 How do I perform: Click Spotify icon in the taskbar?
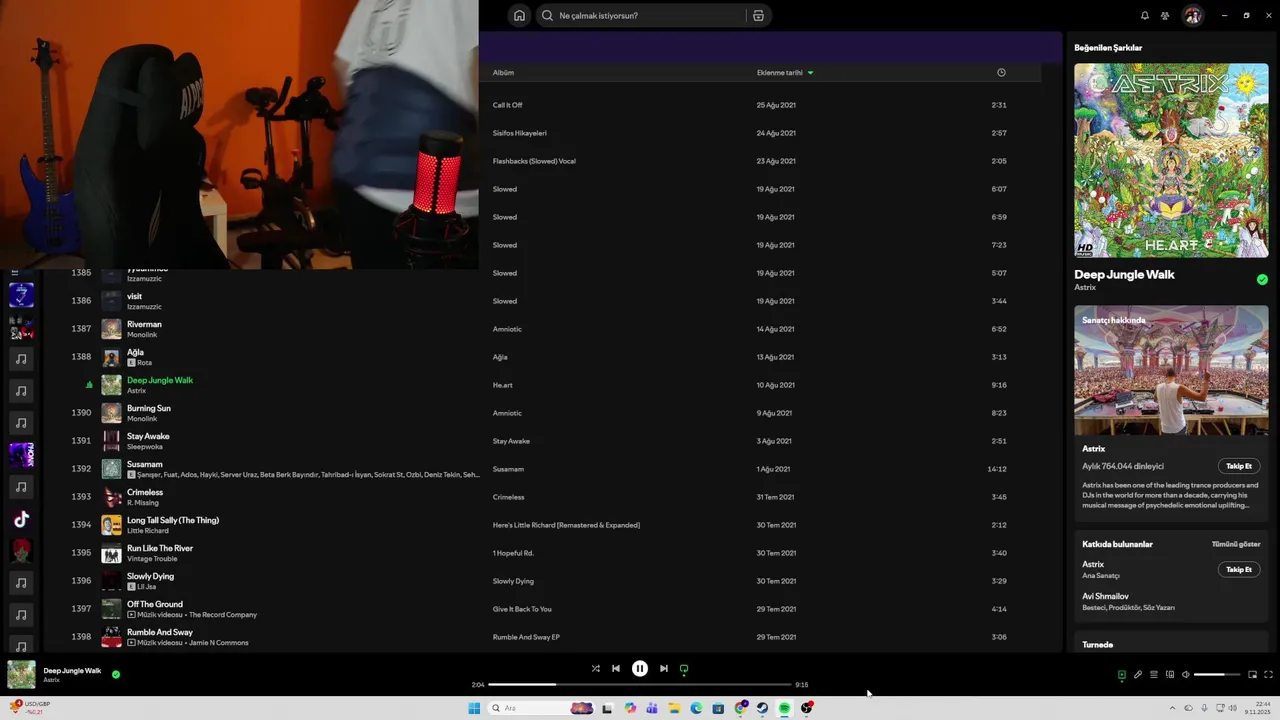784,708
